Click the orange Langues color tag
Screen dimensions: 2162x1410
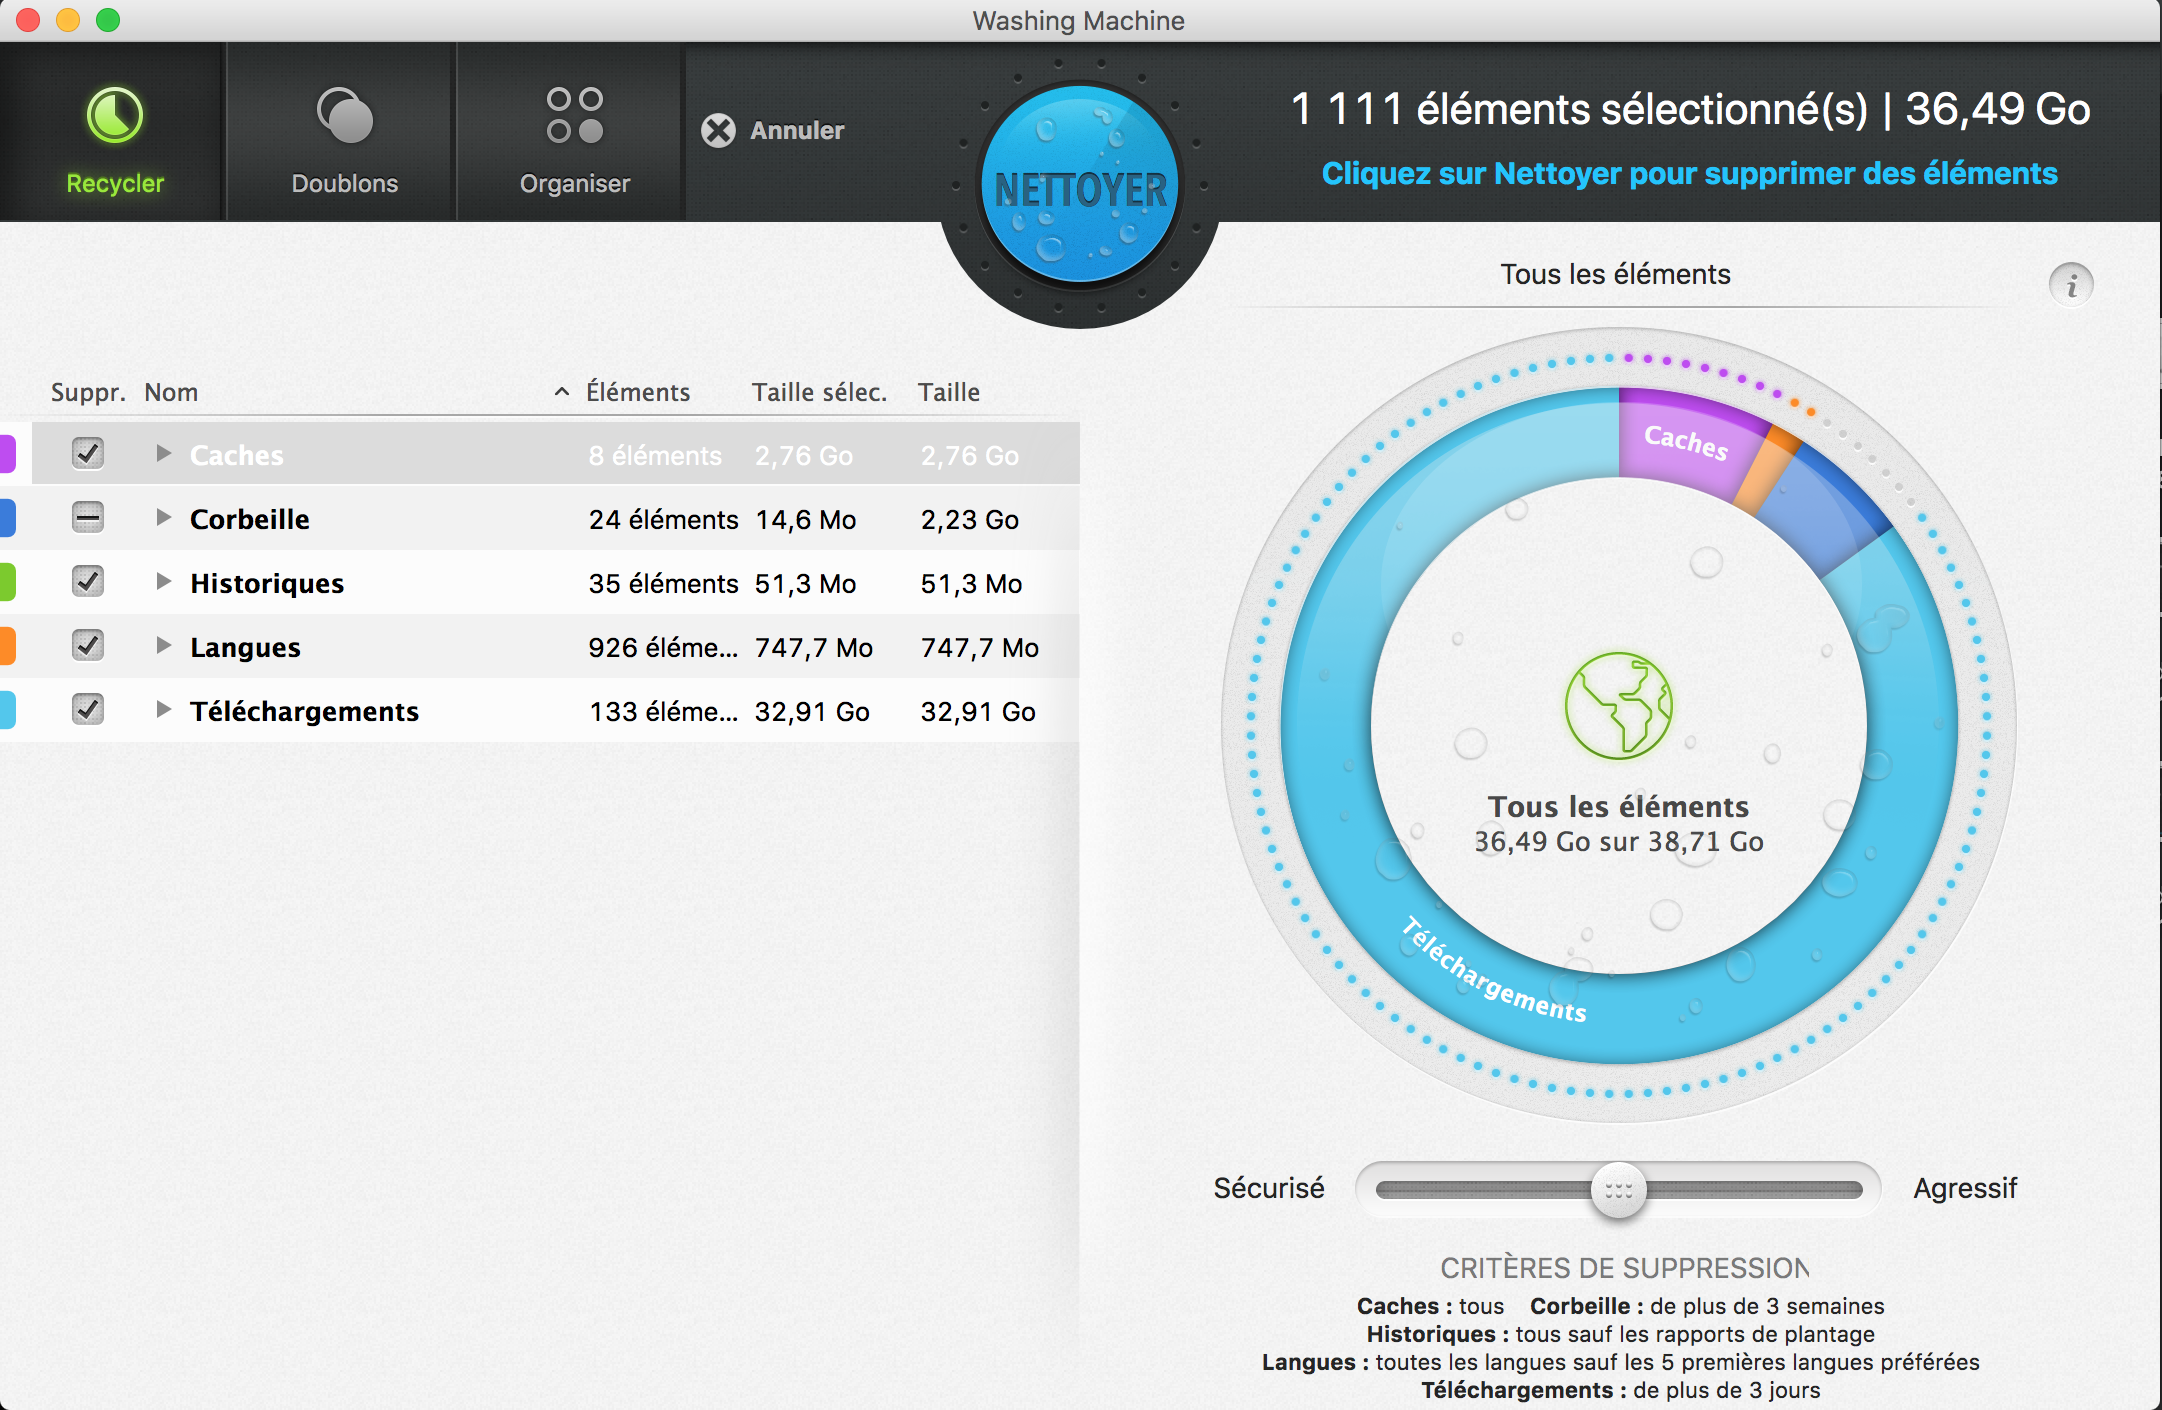tap(7, 646)
